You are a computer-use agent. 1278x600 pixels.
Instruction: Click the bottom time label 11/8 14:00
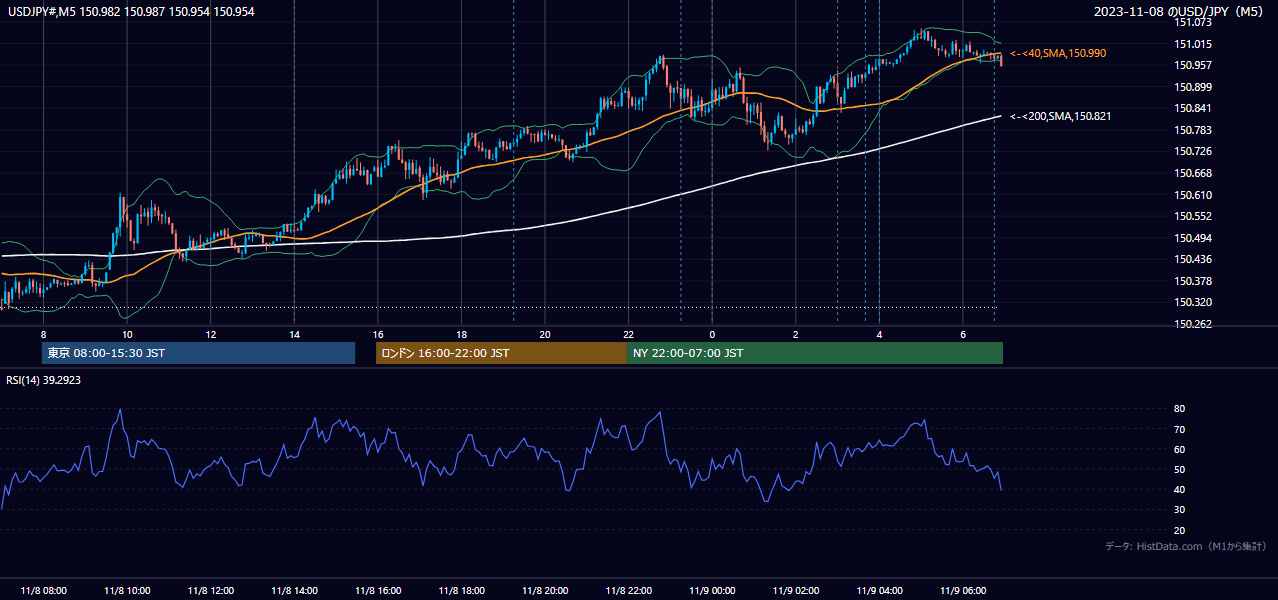[x=294, y=591]
